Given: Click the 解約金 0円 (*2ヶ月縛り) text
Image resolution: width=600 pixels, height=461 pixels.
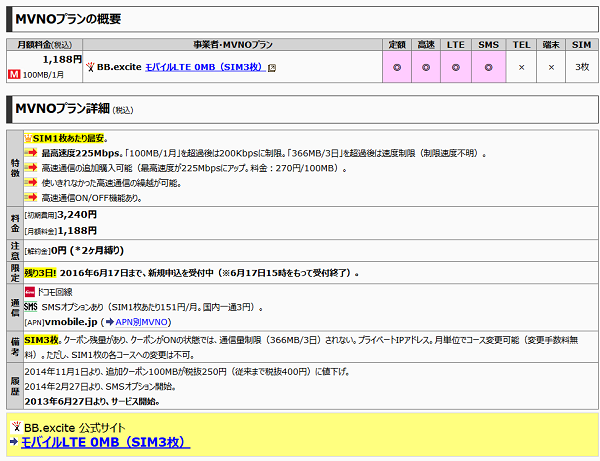Looking at the screenshot, I should coord(74,251).
